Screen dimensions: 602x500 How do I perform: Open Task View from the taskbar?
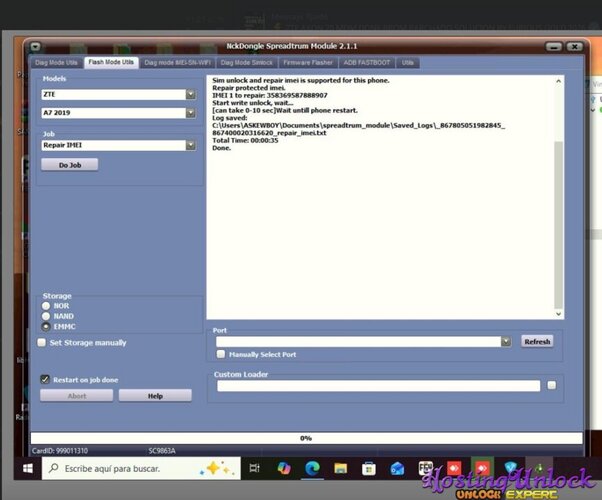(x=254, y=468)
